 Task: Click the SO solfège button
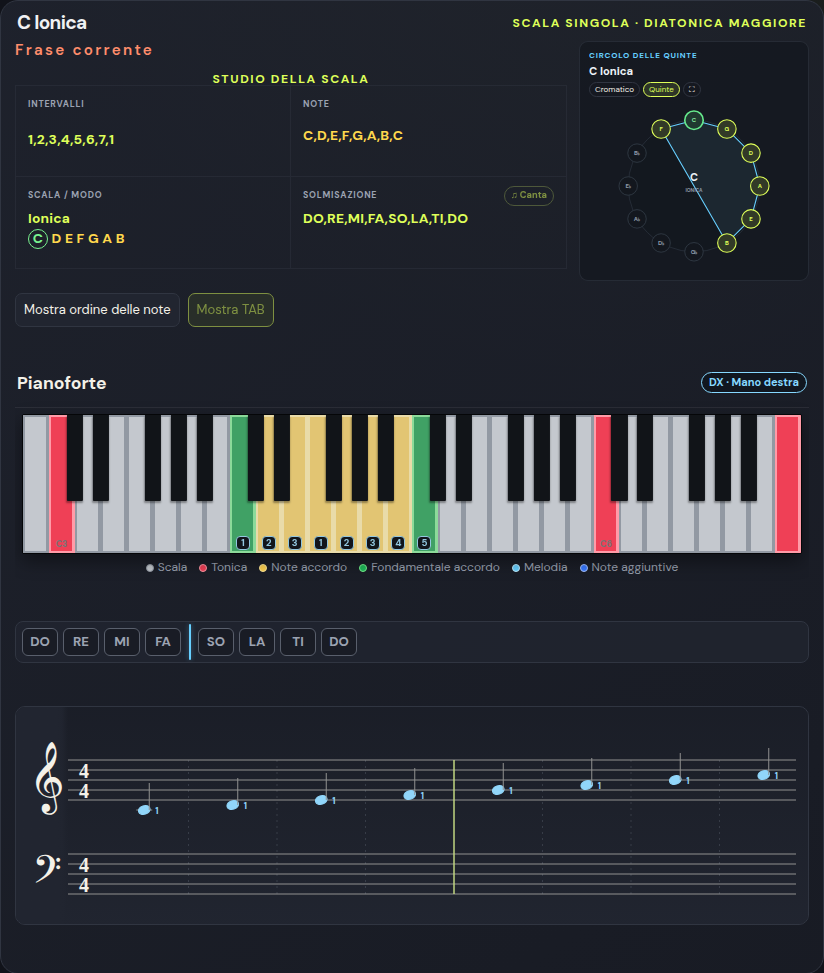click(216, 642)
